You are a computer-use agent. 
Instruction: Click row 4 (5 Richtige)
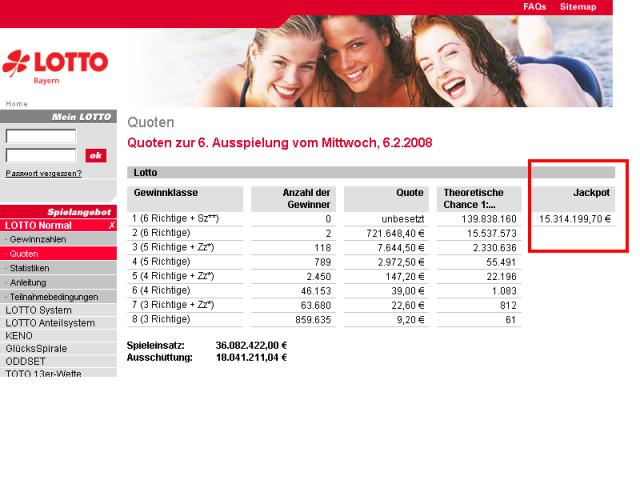click(161, 262)
